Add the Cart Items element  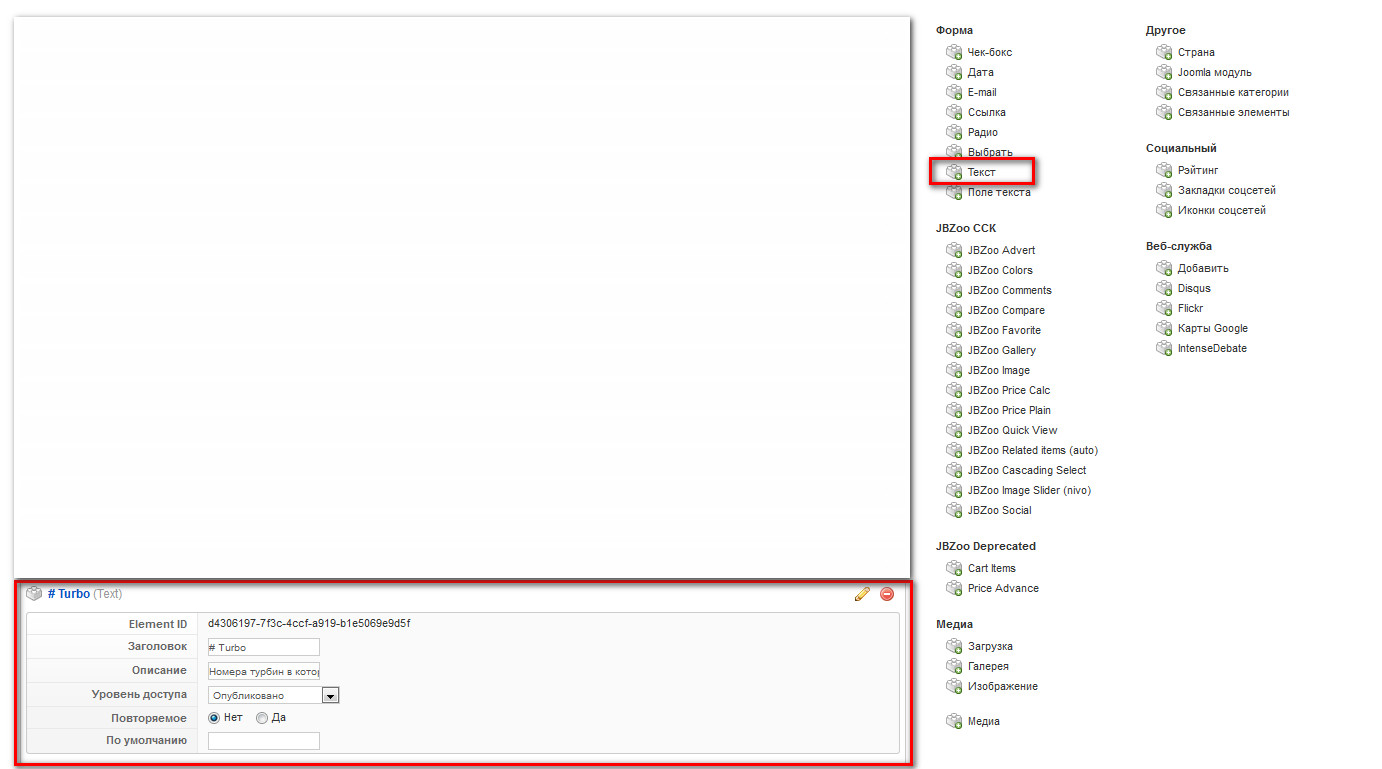991,568
